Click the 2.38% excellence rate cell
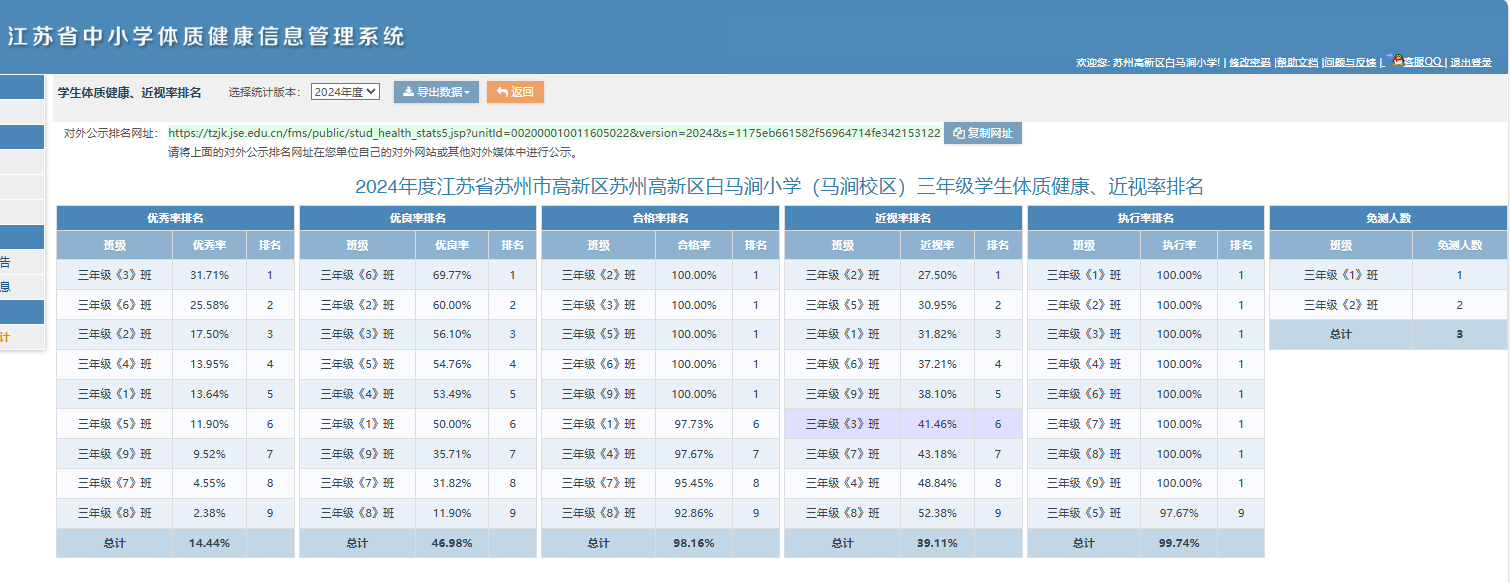Viewport: 1510px width, 583px height. [209, 513]
